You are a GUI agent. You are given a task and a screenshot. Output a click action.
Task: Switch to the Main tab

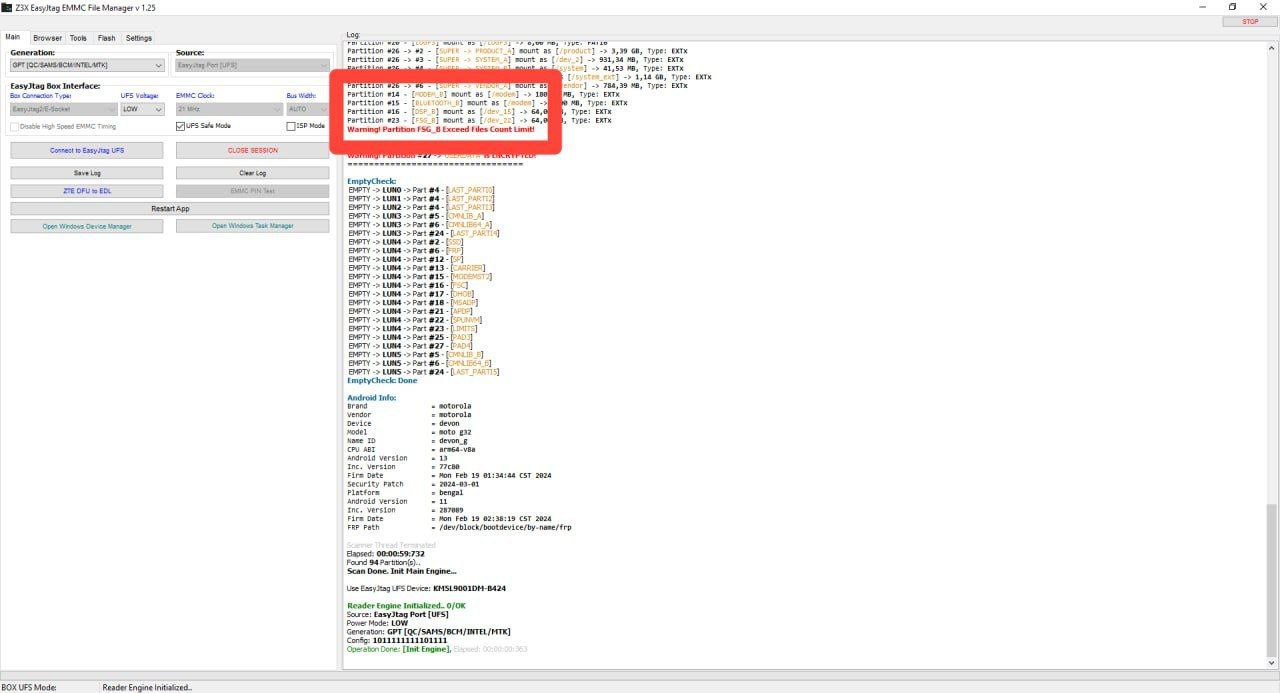[x=12, y=37]
